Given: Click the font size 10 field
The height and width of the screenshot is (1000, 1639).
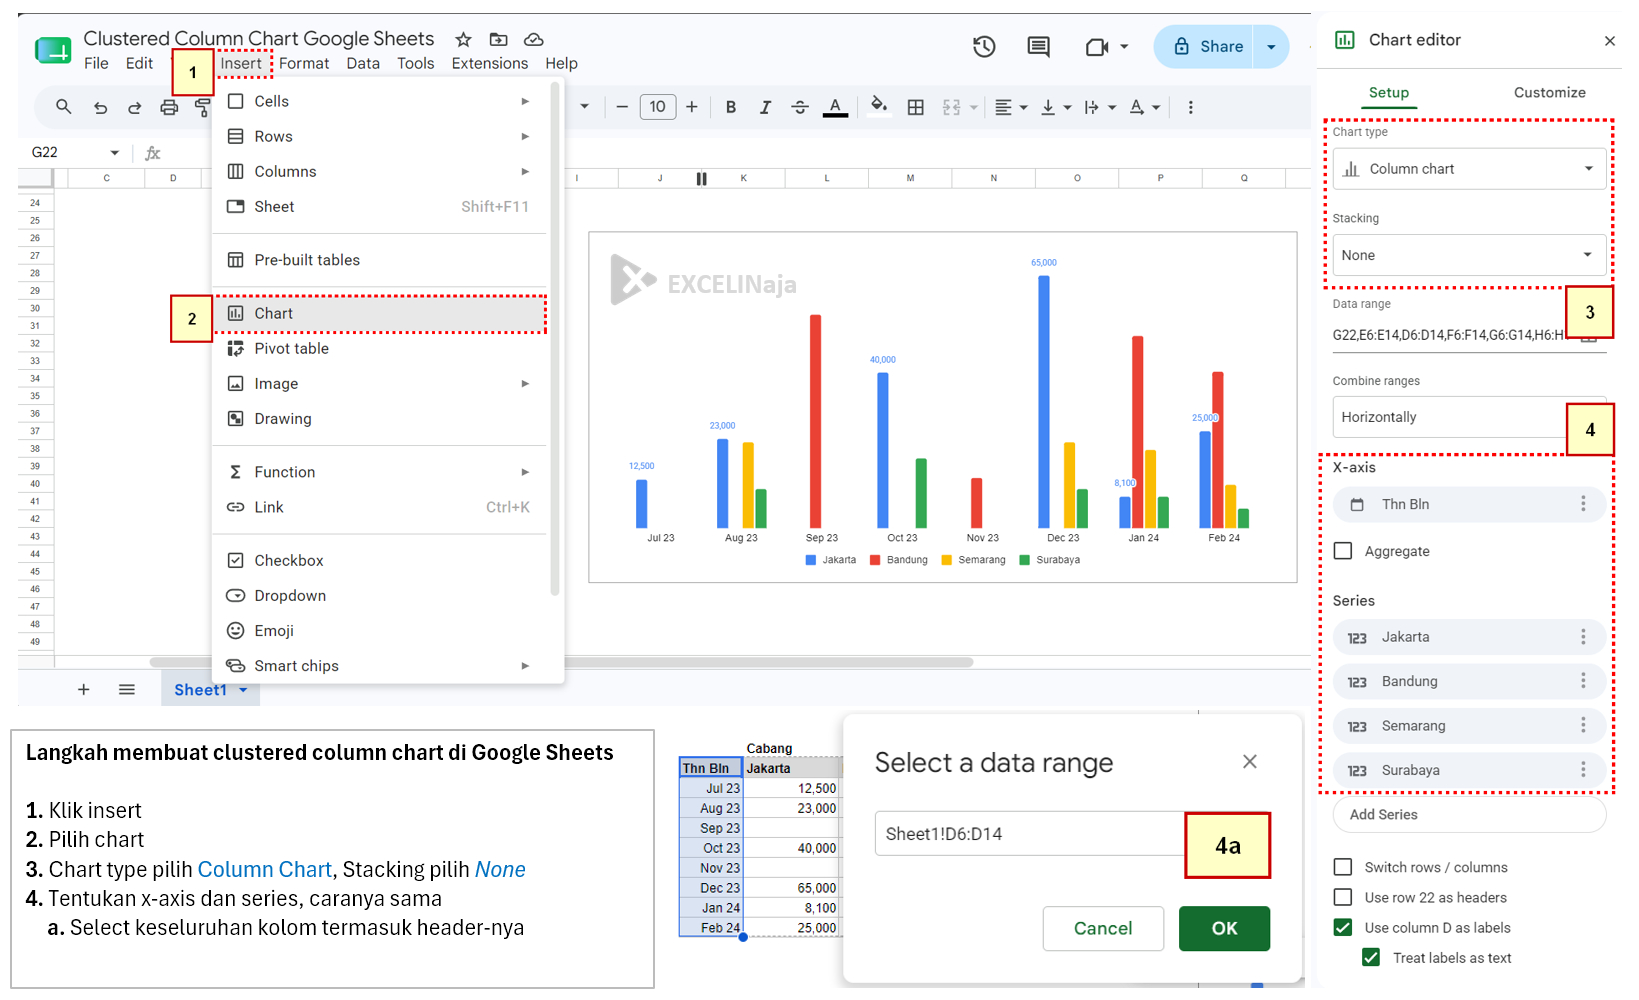Looking at the screenshot, I should 657,107.
